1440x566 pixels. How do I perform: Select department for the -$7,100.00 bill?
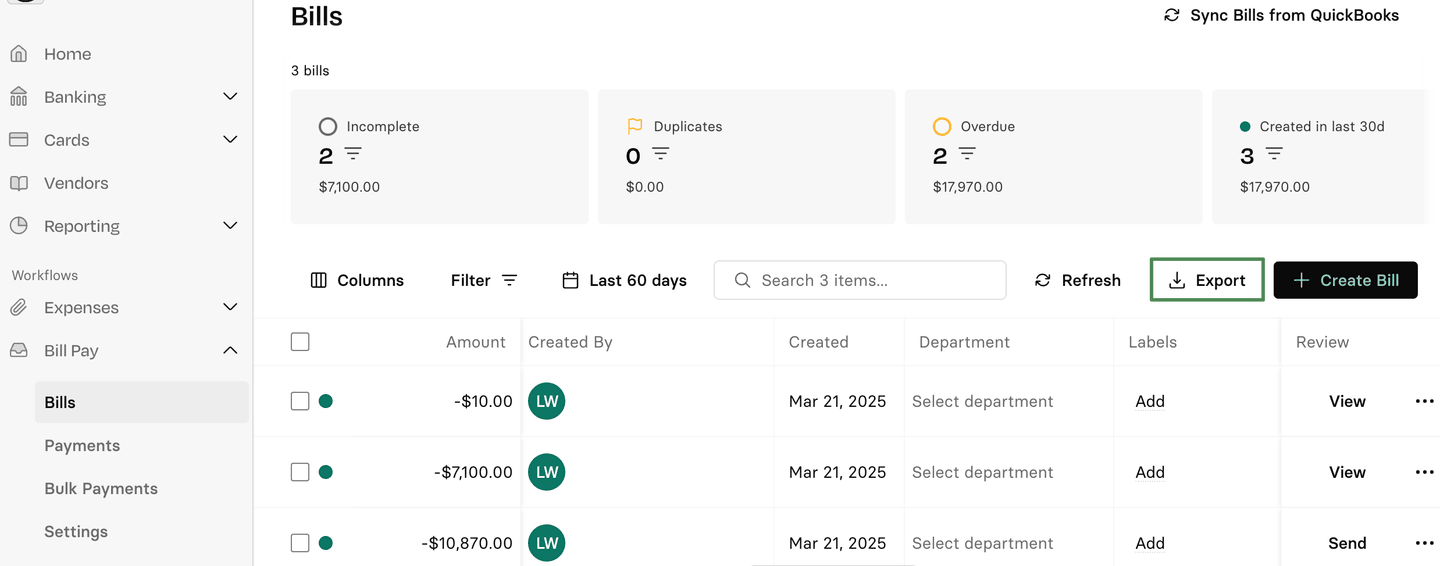pyautogui.click(x=982, y=473)
